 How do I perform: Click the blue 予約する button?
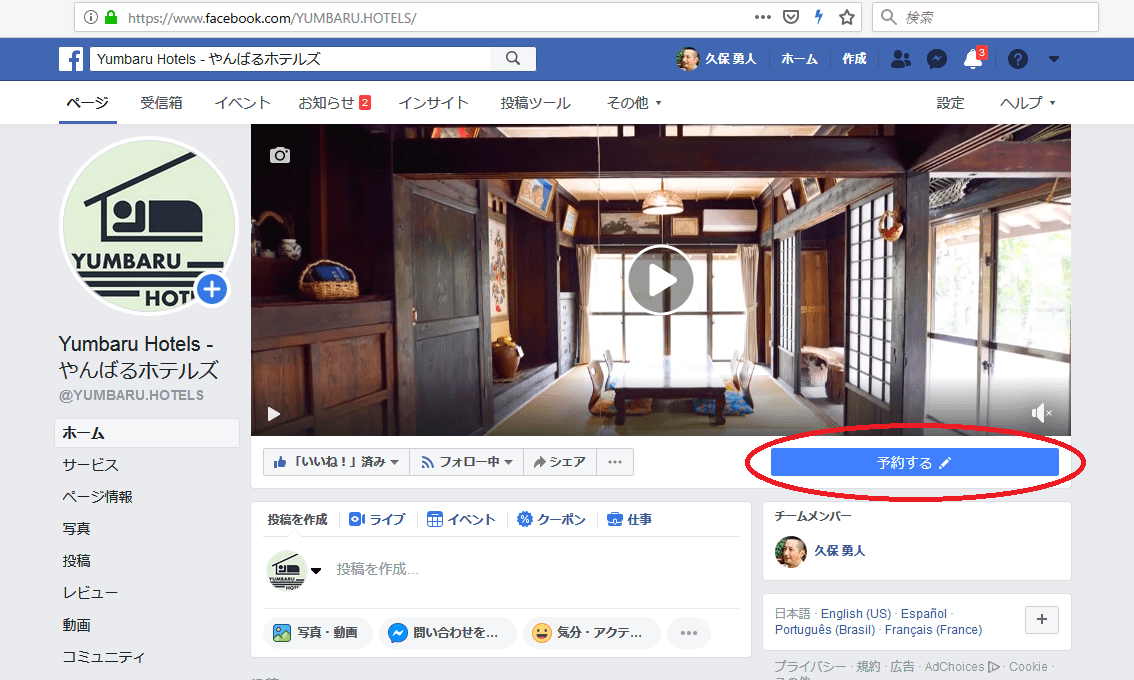[x=914, y=462]
